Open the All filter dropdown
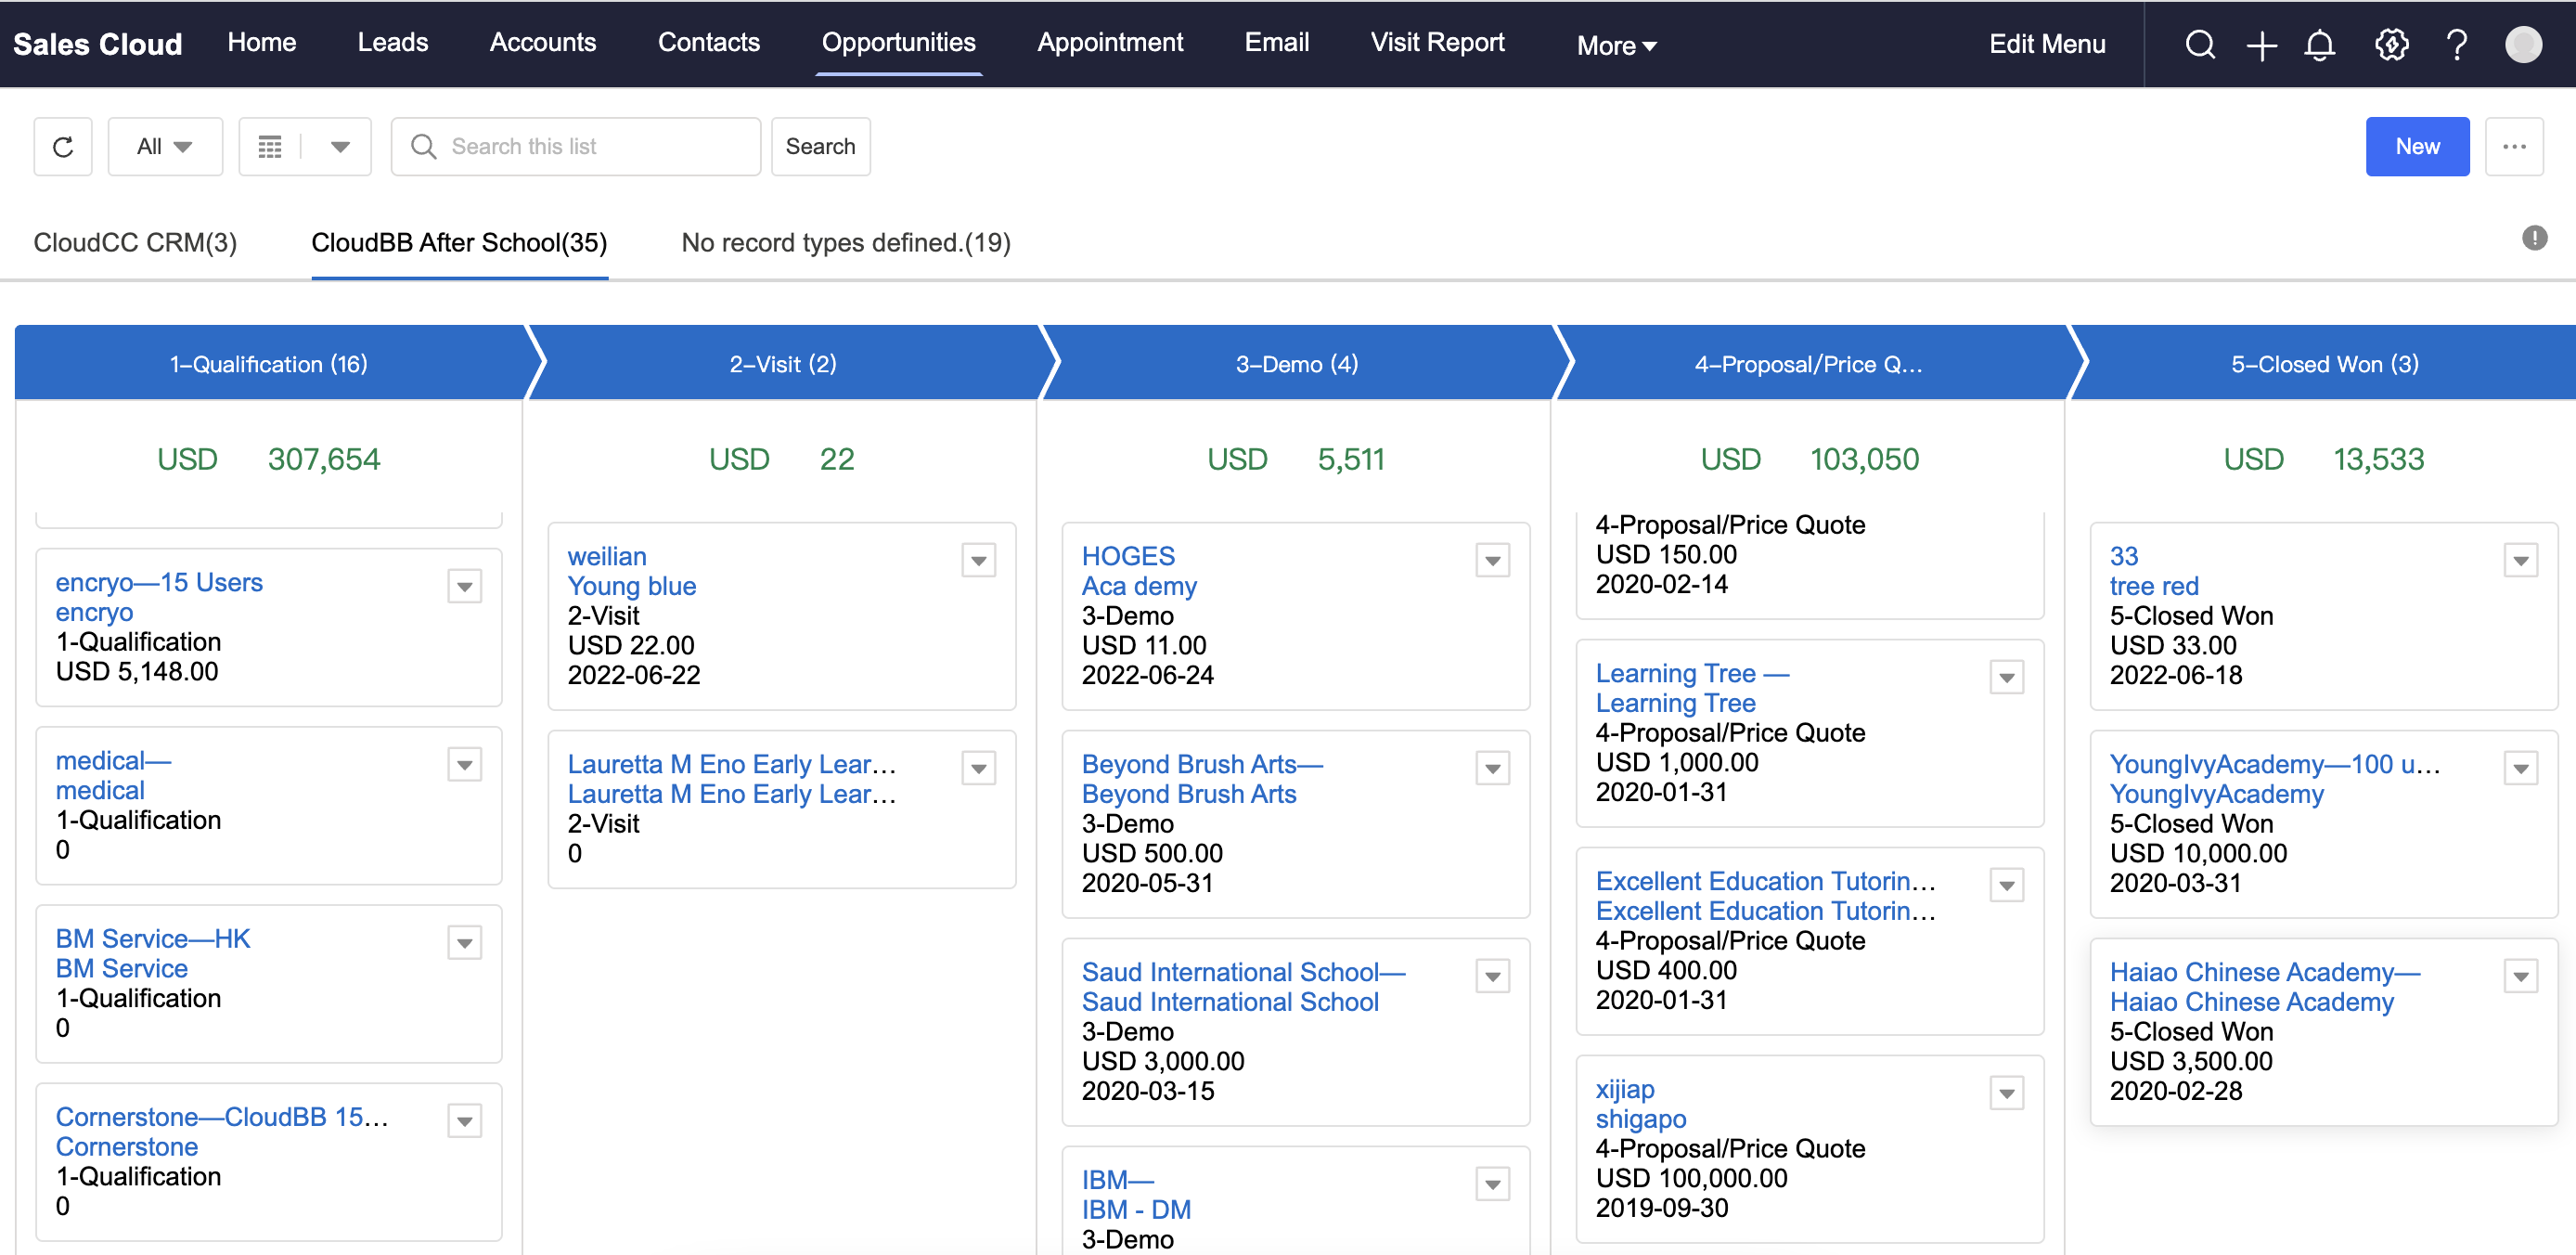Image resolution: width=2576 pixels, height=1255 pixels. 165,147
